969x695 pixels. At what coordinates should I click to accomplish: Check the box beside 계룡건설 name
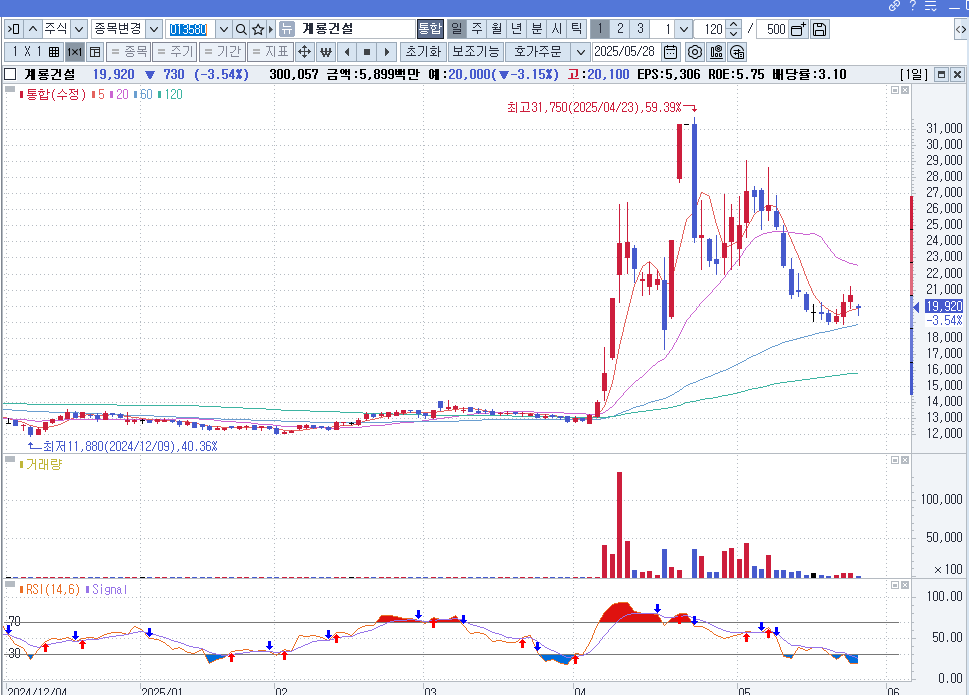[x=10, y=74]
